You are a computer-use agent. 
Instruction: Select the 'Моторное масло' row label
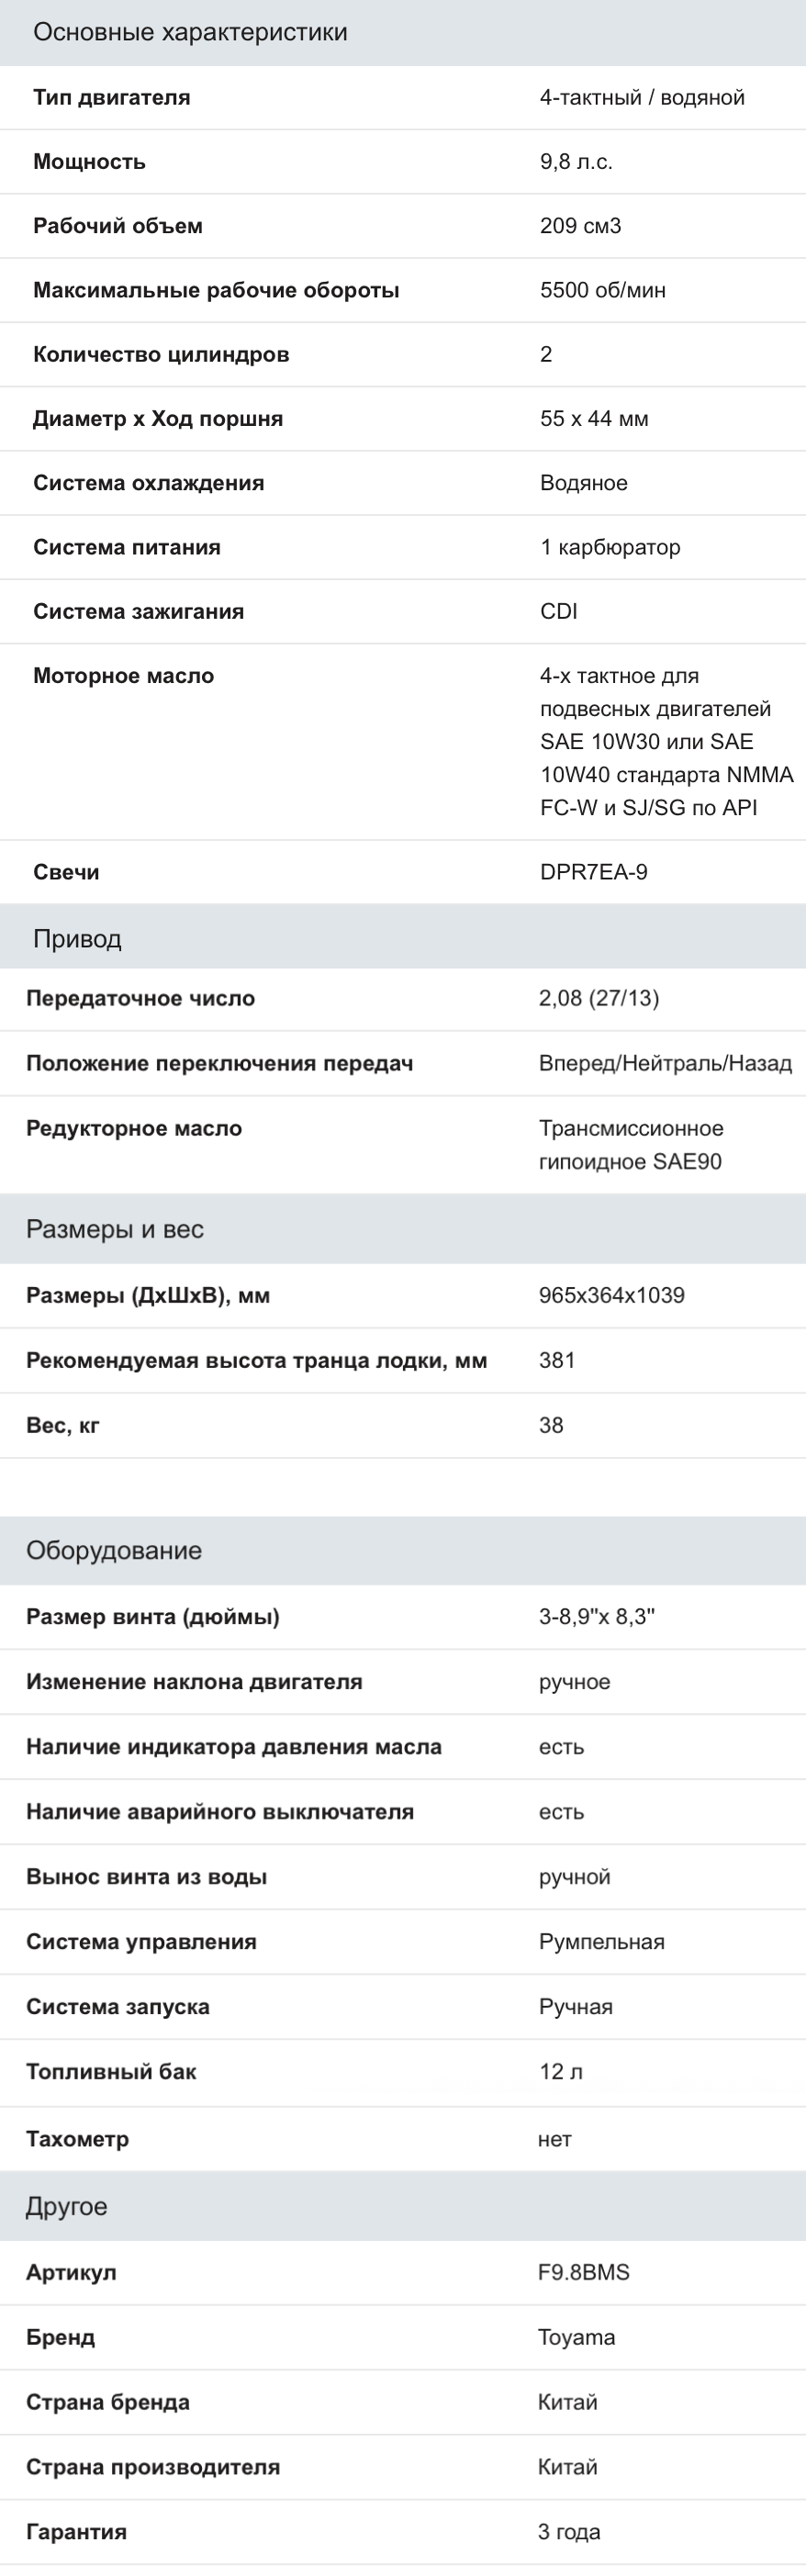pos(123,676)
